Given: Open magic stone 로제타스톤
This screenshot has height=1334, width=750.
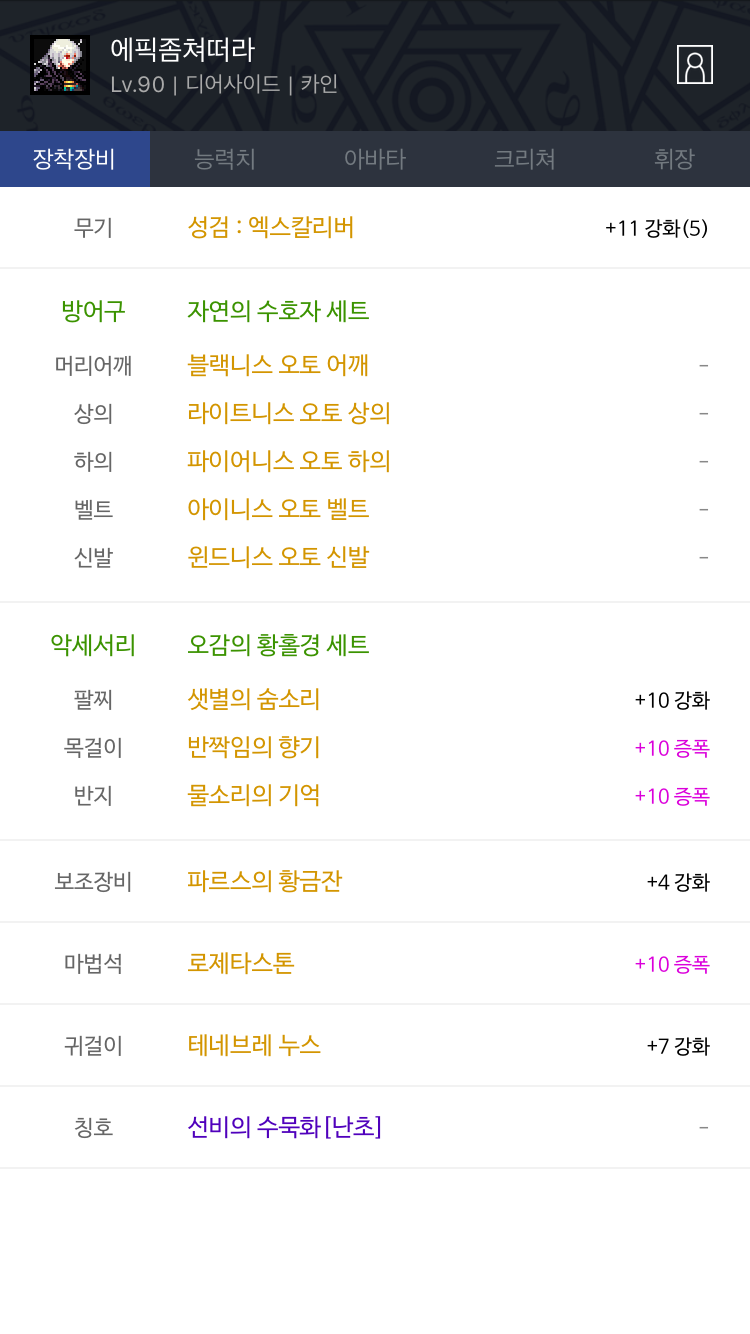Looking at the screenshot, I should (x=241, y=963).
